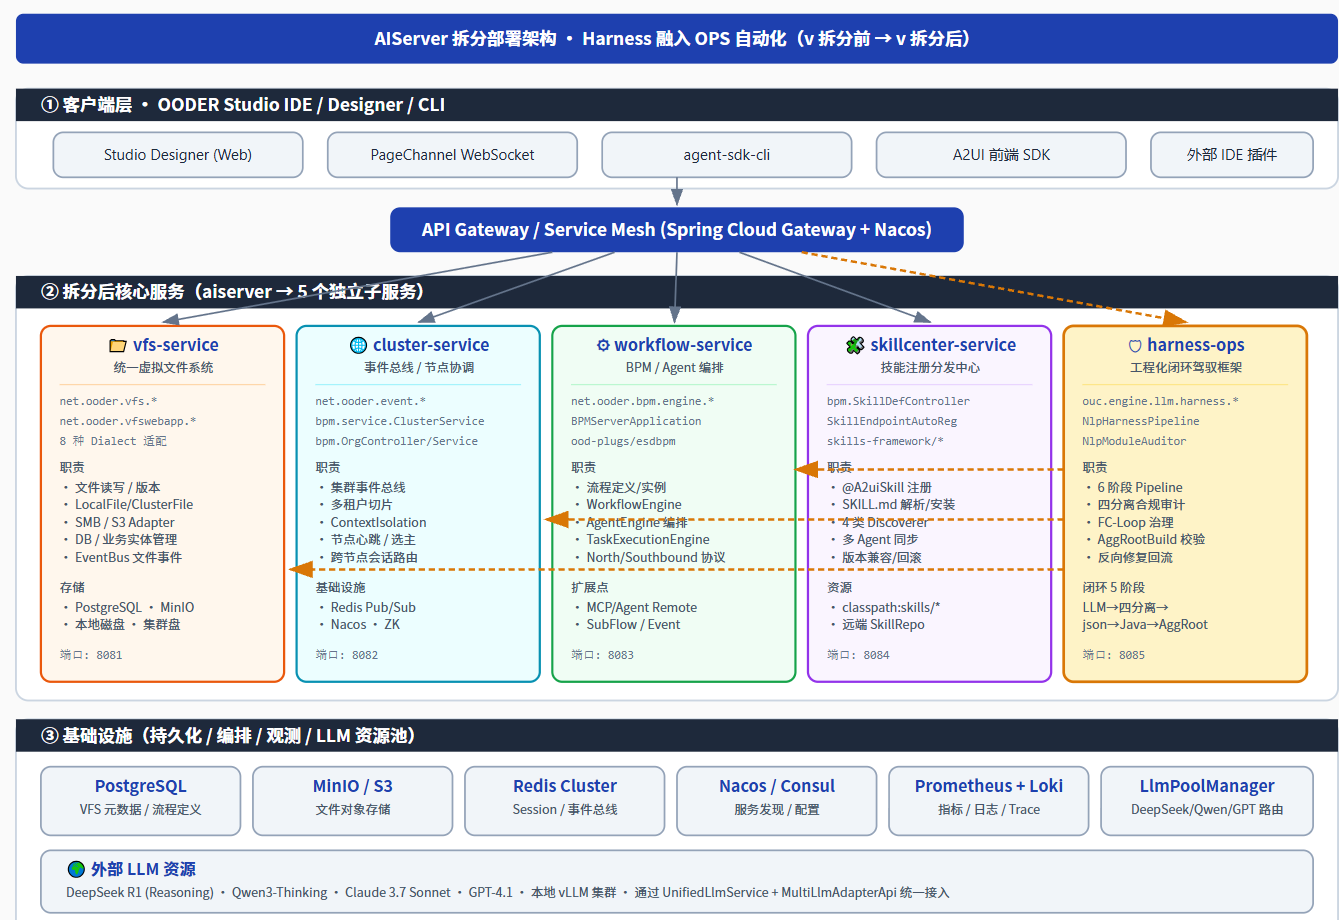
Task: Click the 外部 LLM 资源 heading
Action: coord(143,869)
